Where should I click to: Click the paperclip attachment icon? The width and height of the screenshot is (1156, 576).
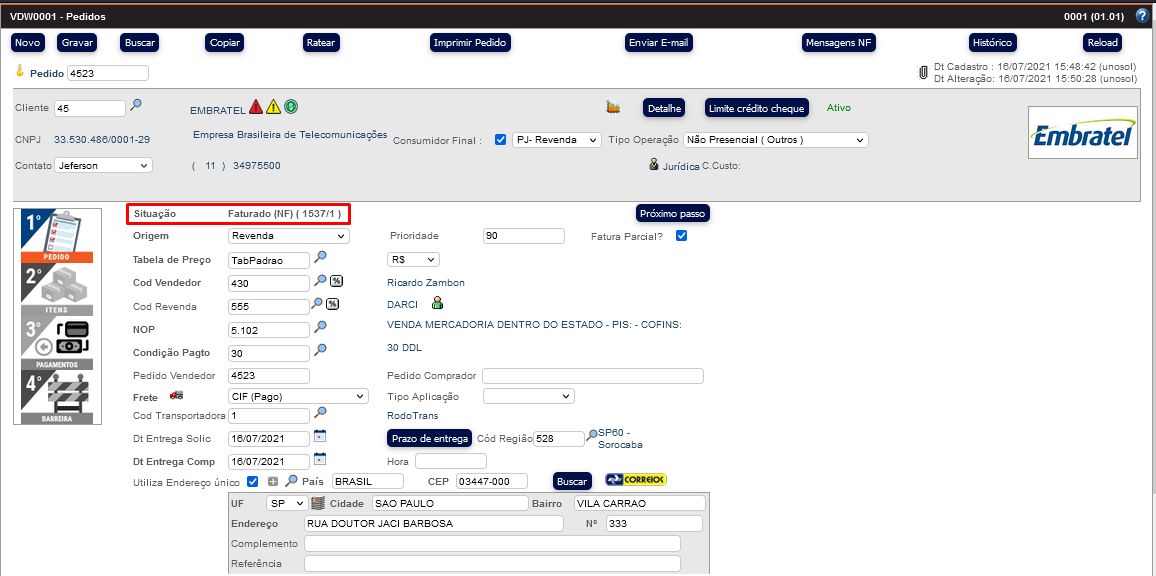click(x=923, y=72)
